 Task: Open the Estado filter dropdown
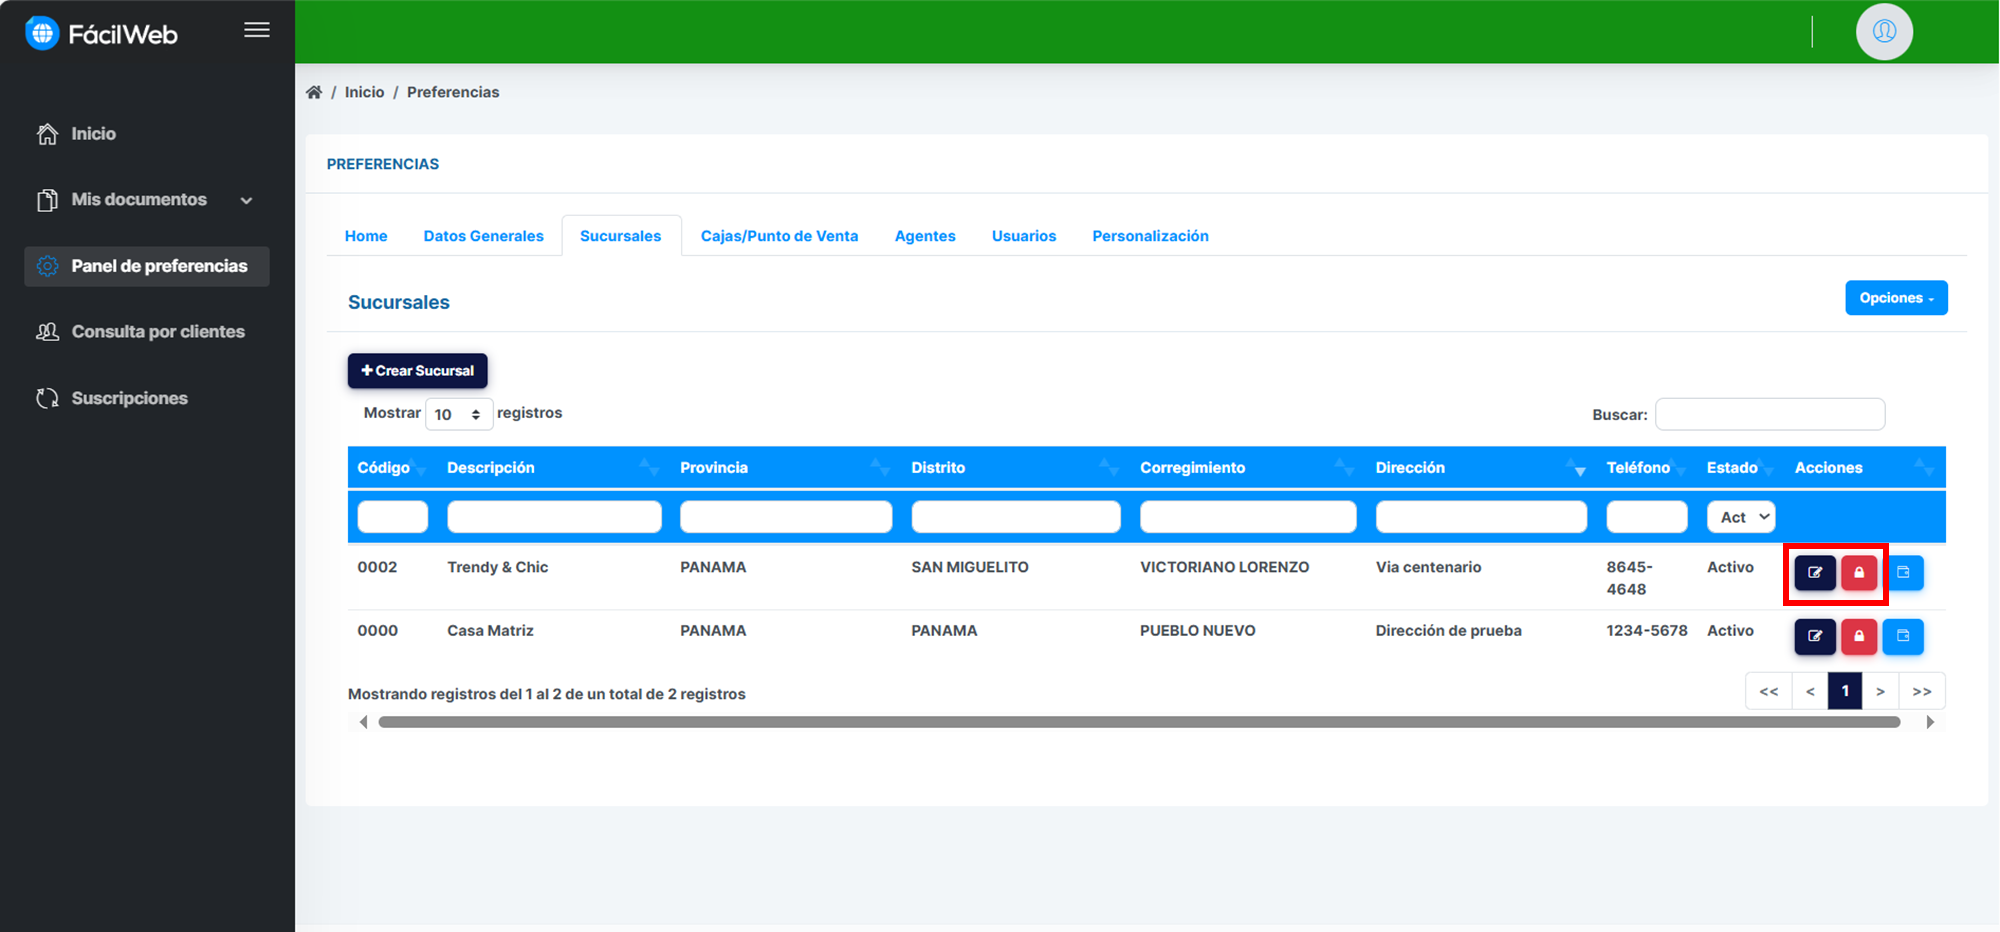tap(1741, 517)
